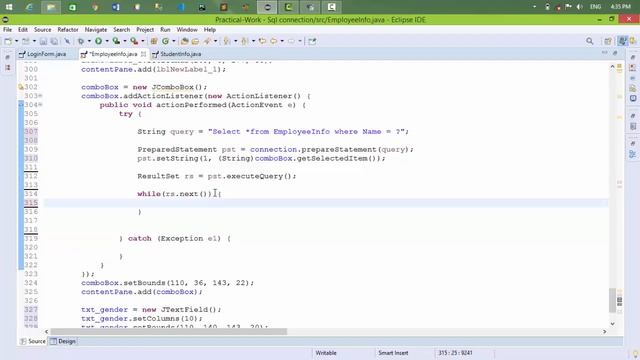Image resolution: width=640 pixels, height=360 pixels.
Task: Run the program with green Run icon
Action: (x=98, y=41)
